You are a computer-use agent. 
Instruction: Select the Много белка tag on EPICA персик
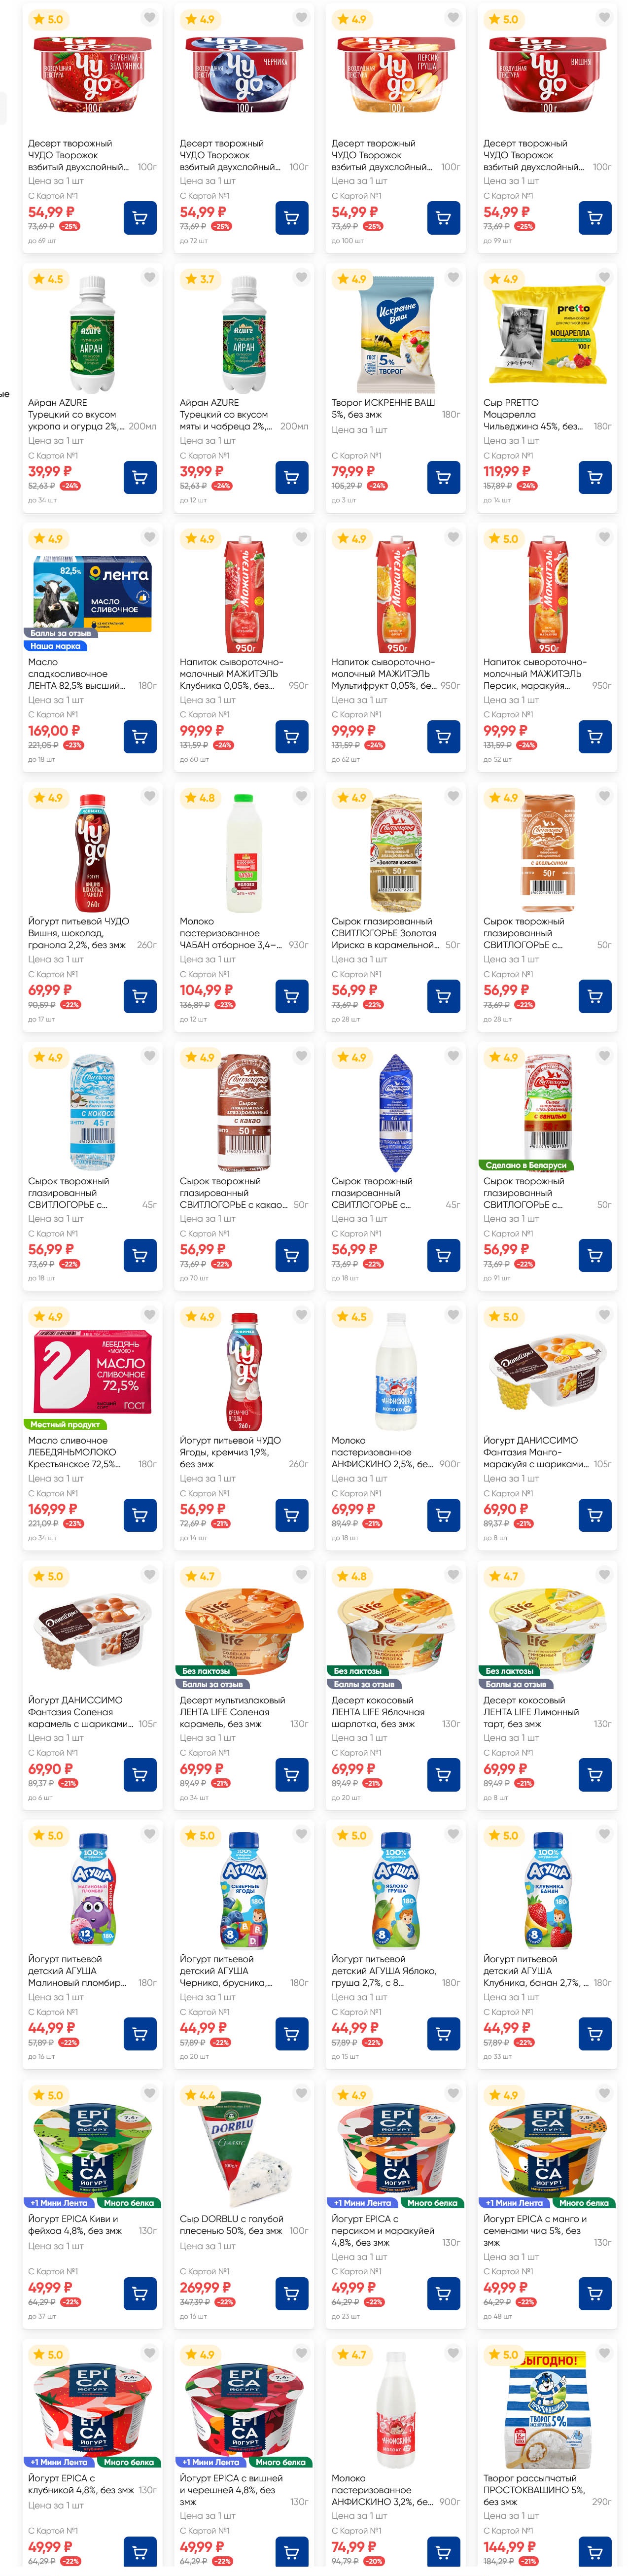pos(432,2203)
